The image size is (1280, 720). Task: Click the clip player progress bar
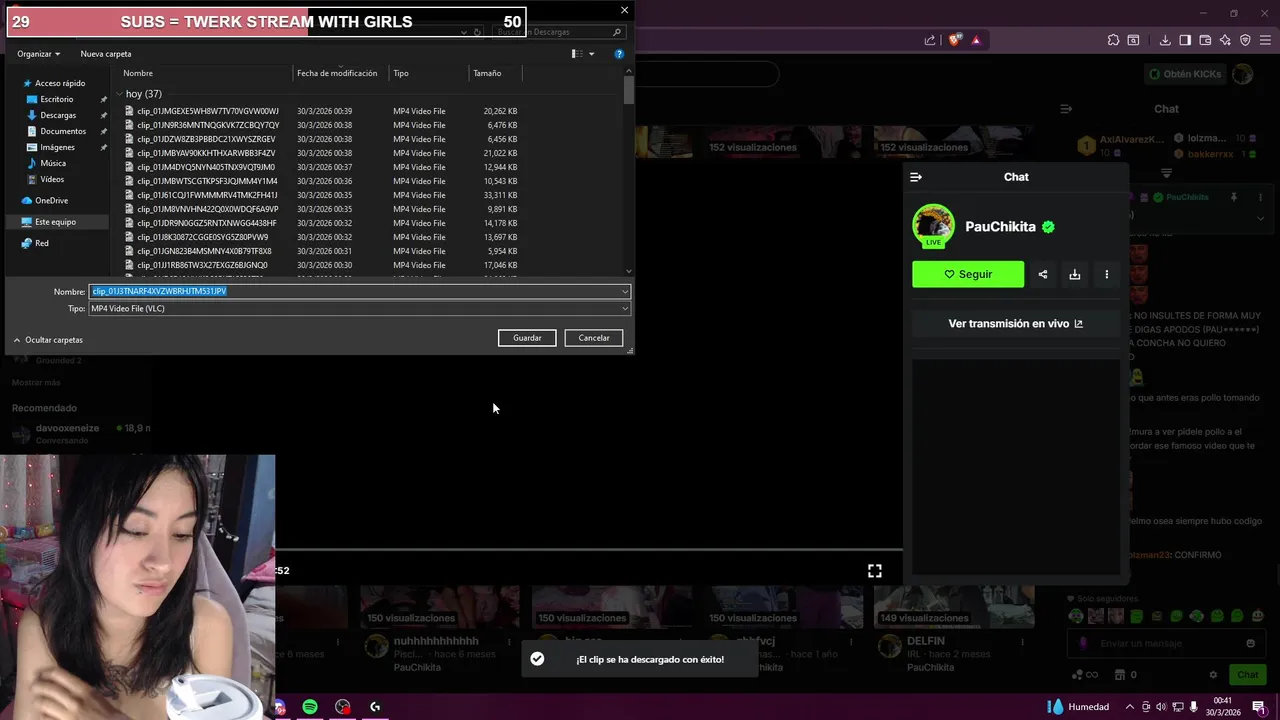pos(590,550)
